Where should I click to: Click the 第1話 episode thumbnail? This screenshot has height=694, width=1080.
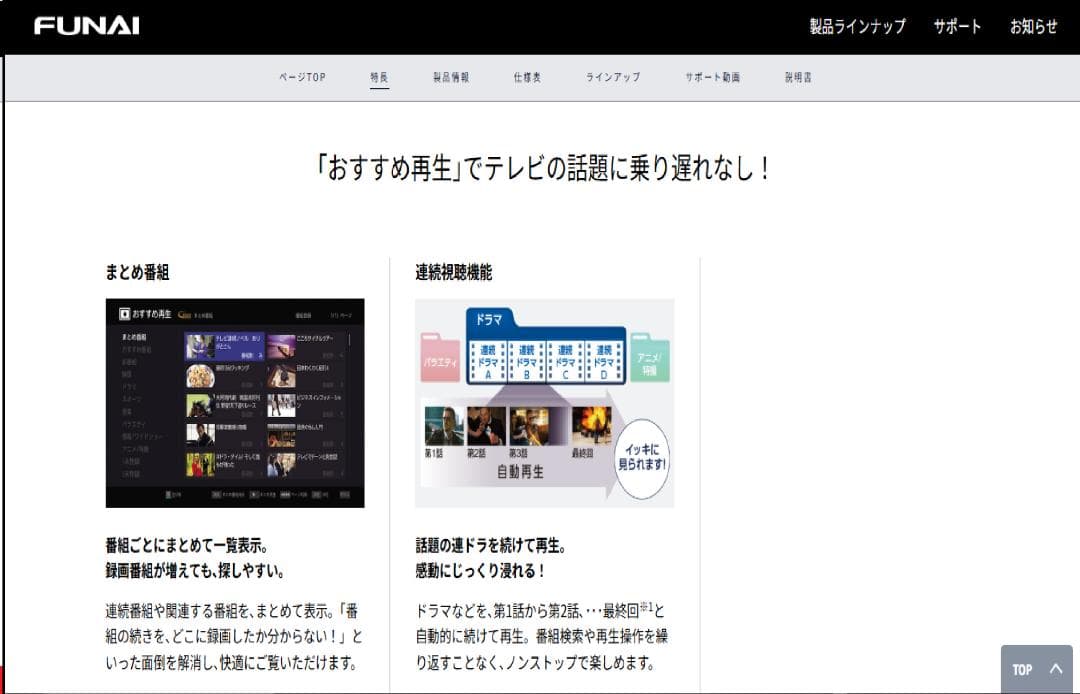click(x=444, y=427)
